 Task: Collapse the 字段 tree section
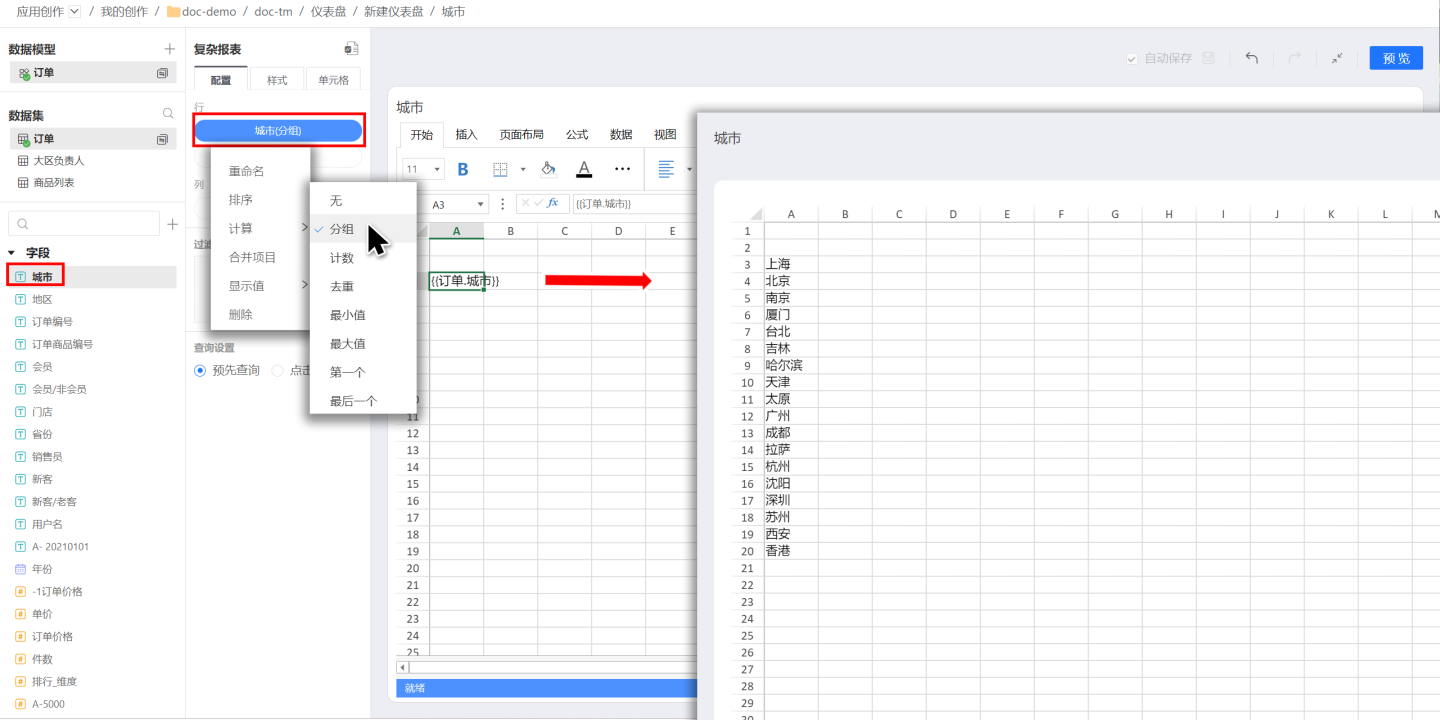12,253
